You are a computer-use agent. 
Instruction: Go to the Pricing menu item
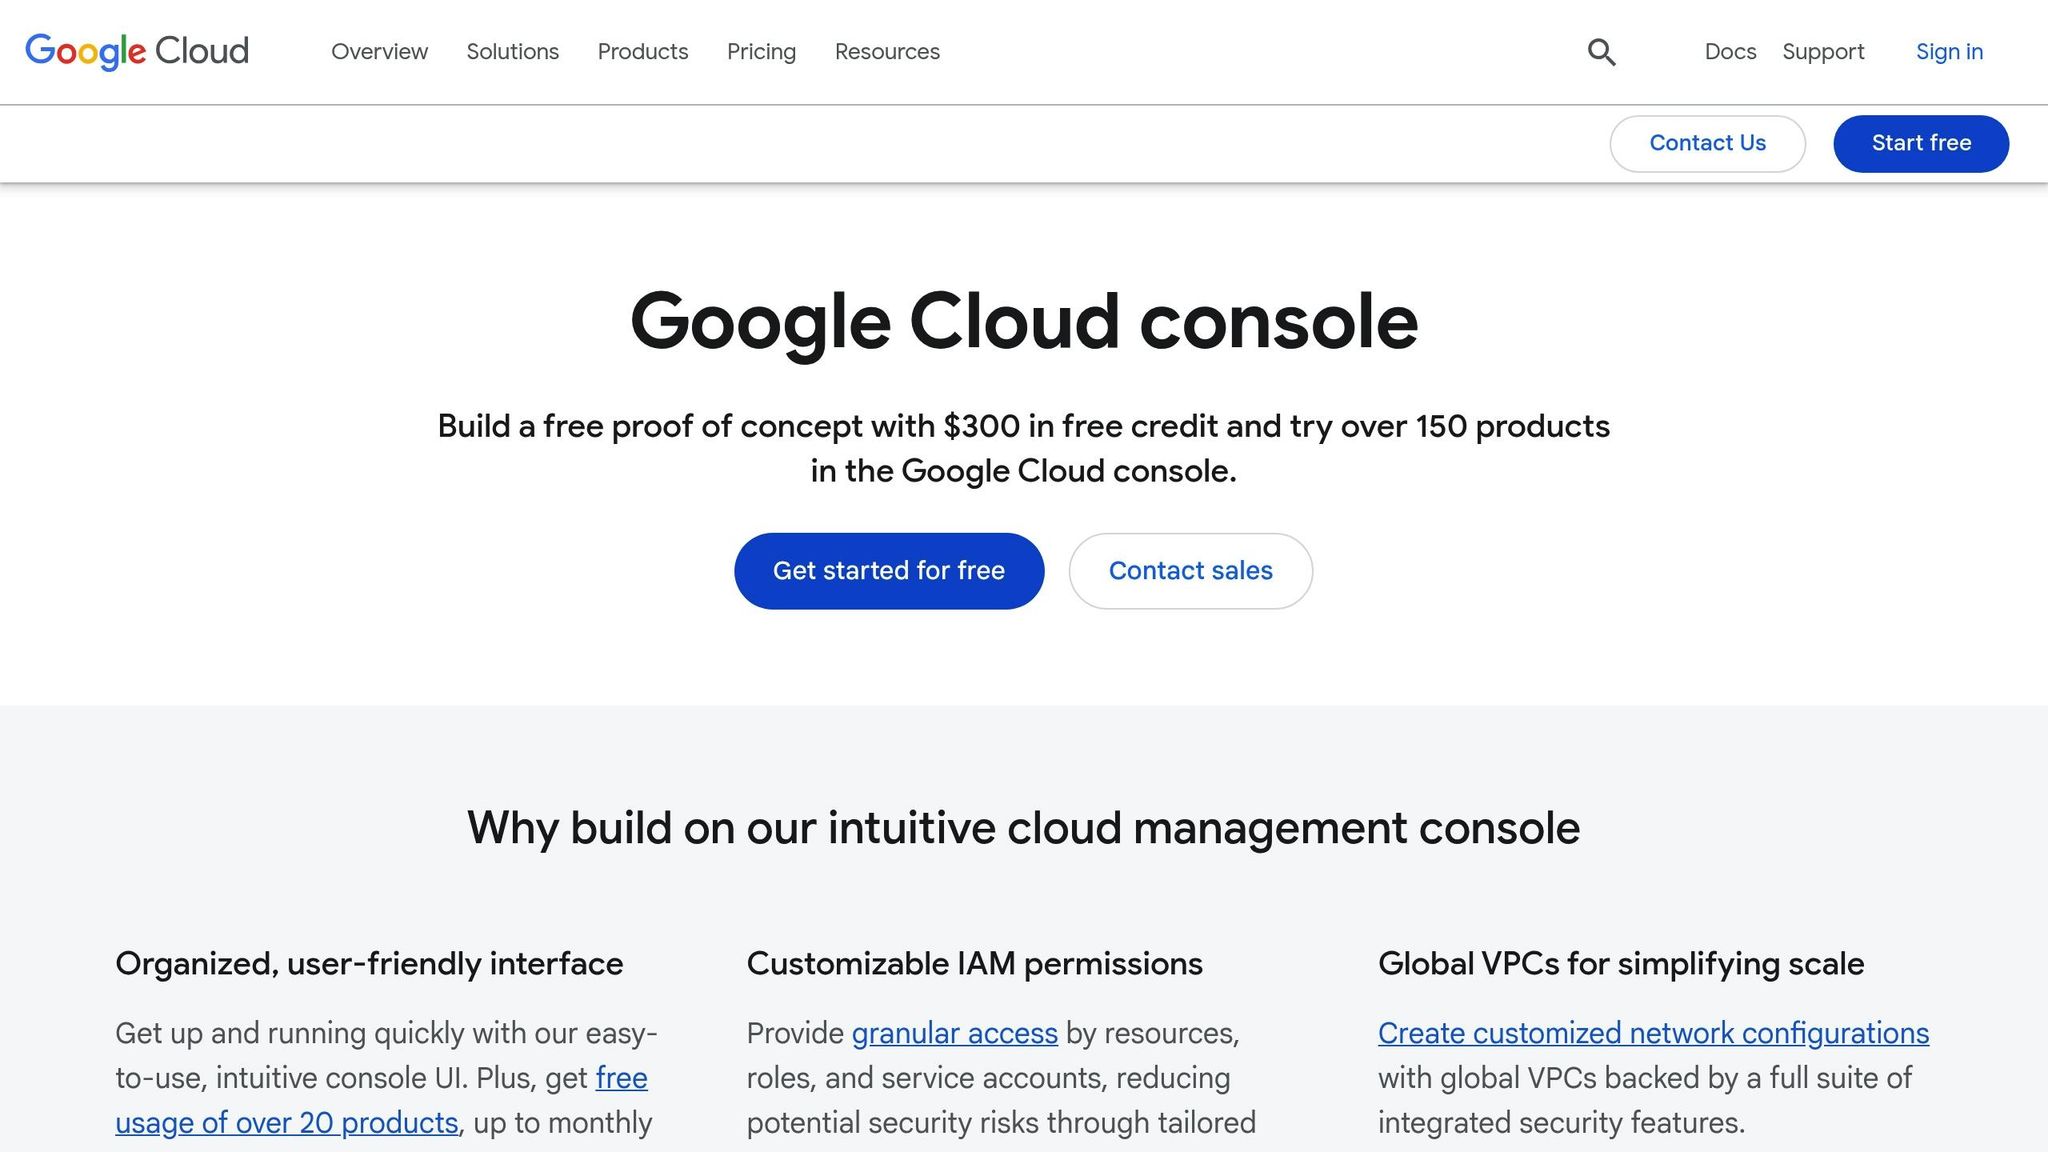761,52
